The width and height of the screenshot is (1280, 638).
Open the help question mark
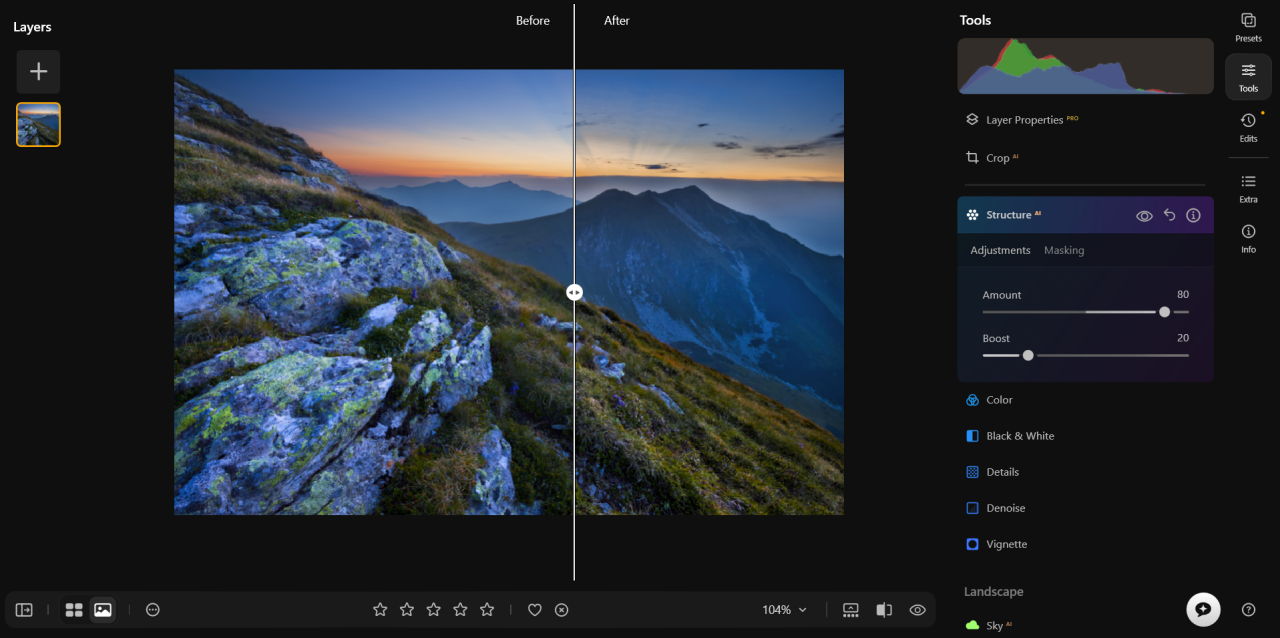tap(1248, 609)
